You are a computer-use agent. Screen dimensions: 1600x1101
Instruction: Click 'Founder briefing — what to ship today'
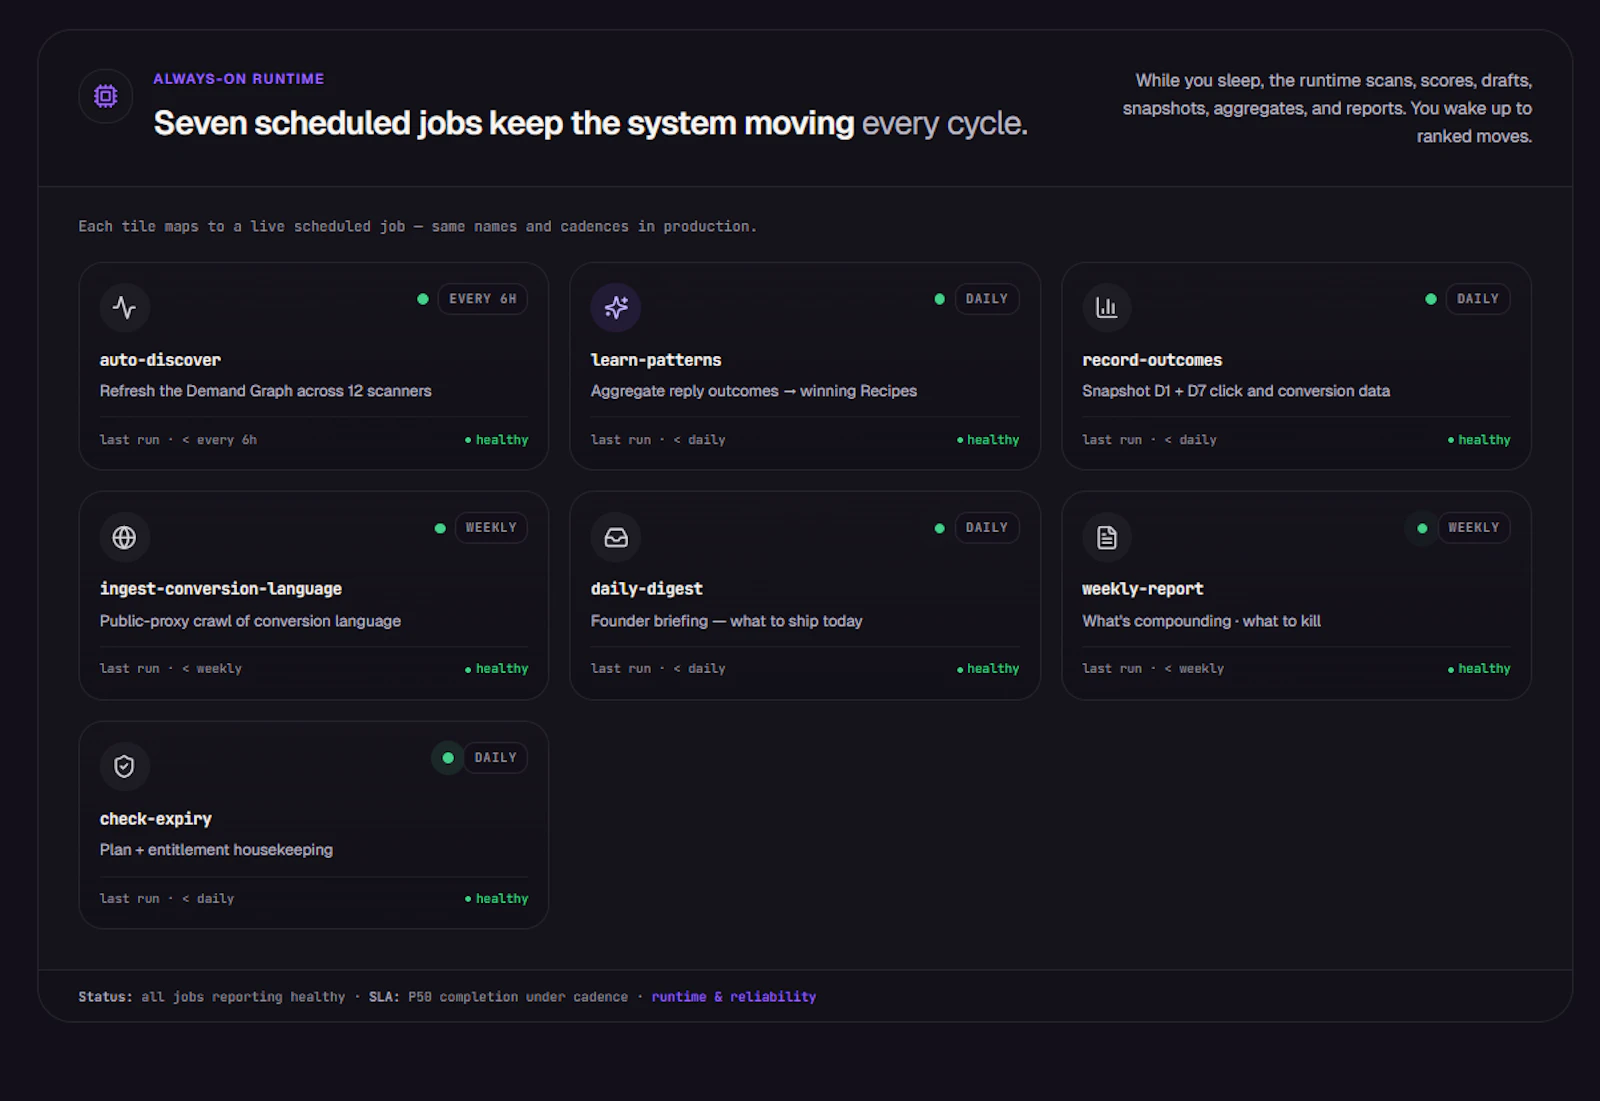727,621
